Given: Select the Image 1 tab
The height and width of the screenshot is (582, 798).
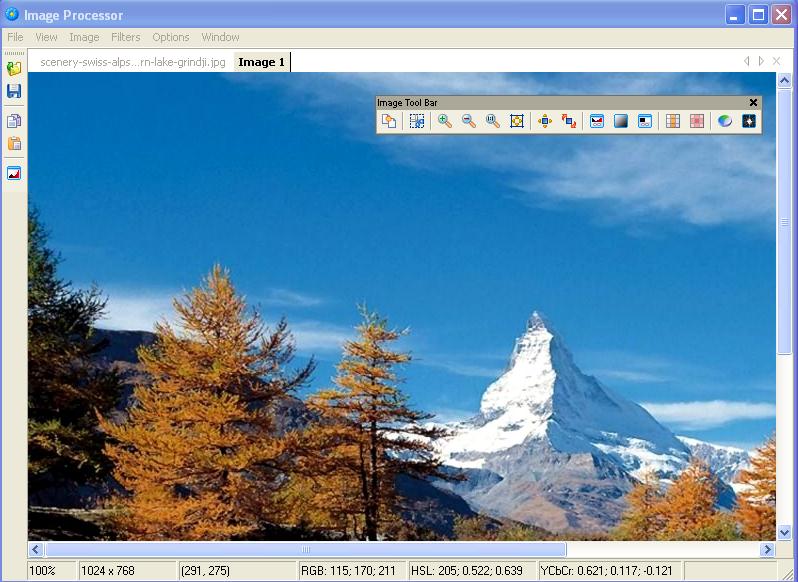Looking at the screenshot, I should pyautogui.click(x=262, y=62).
